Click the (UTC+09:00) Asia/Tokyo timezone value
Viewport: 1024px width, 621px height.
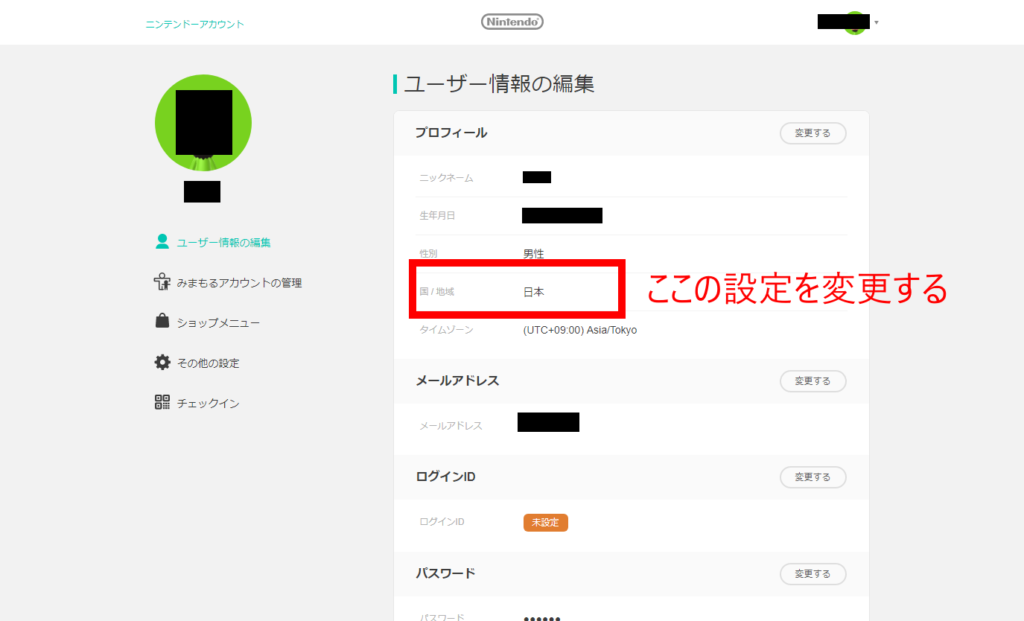pos(579,330)
